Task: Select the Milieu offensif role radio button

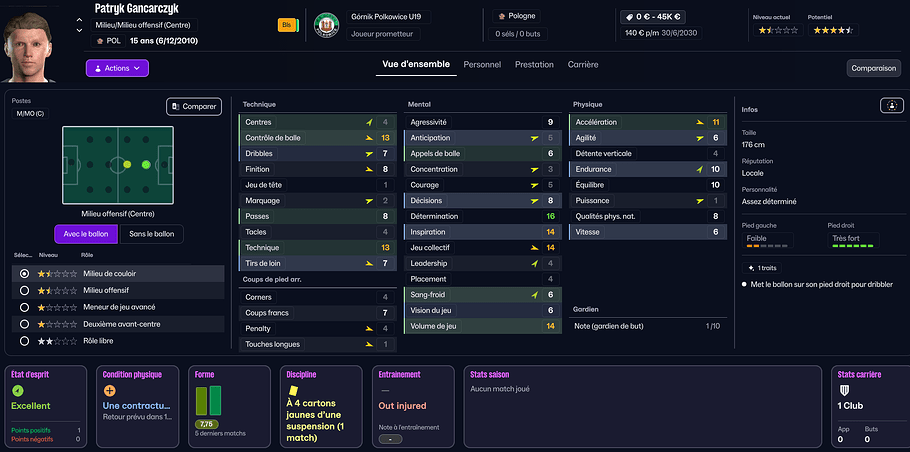Action: click(x=24, y=290)
